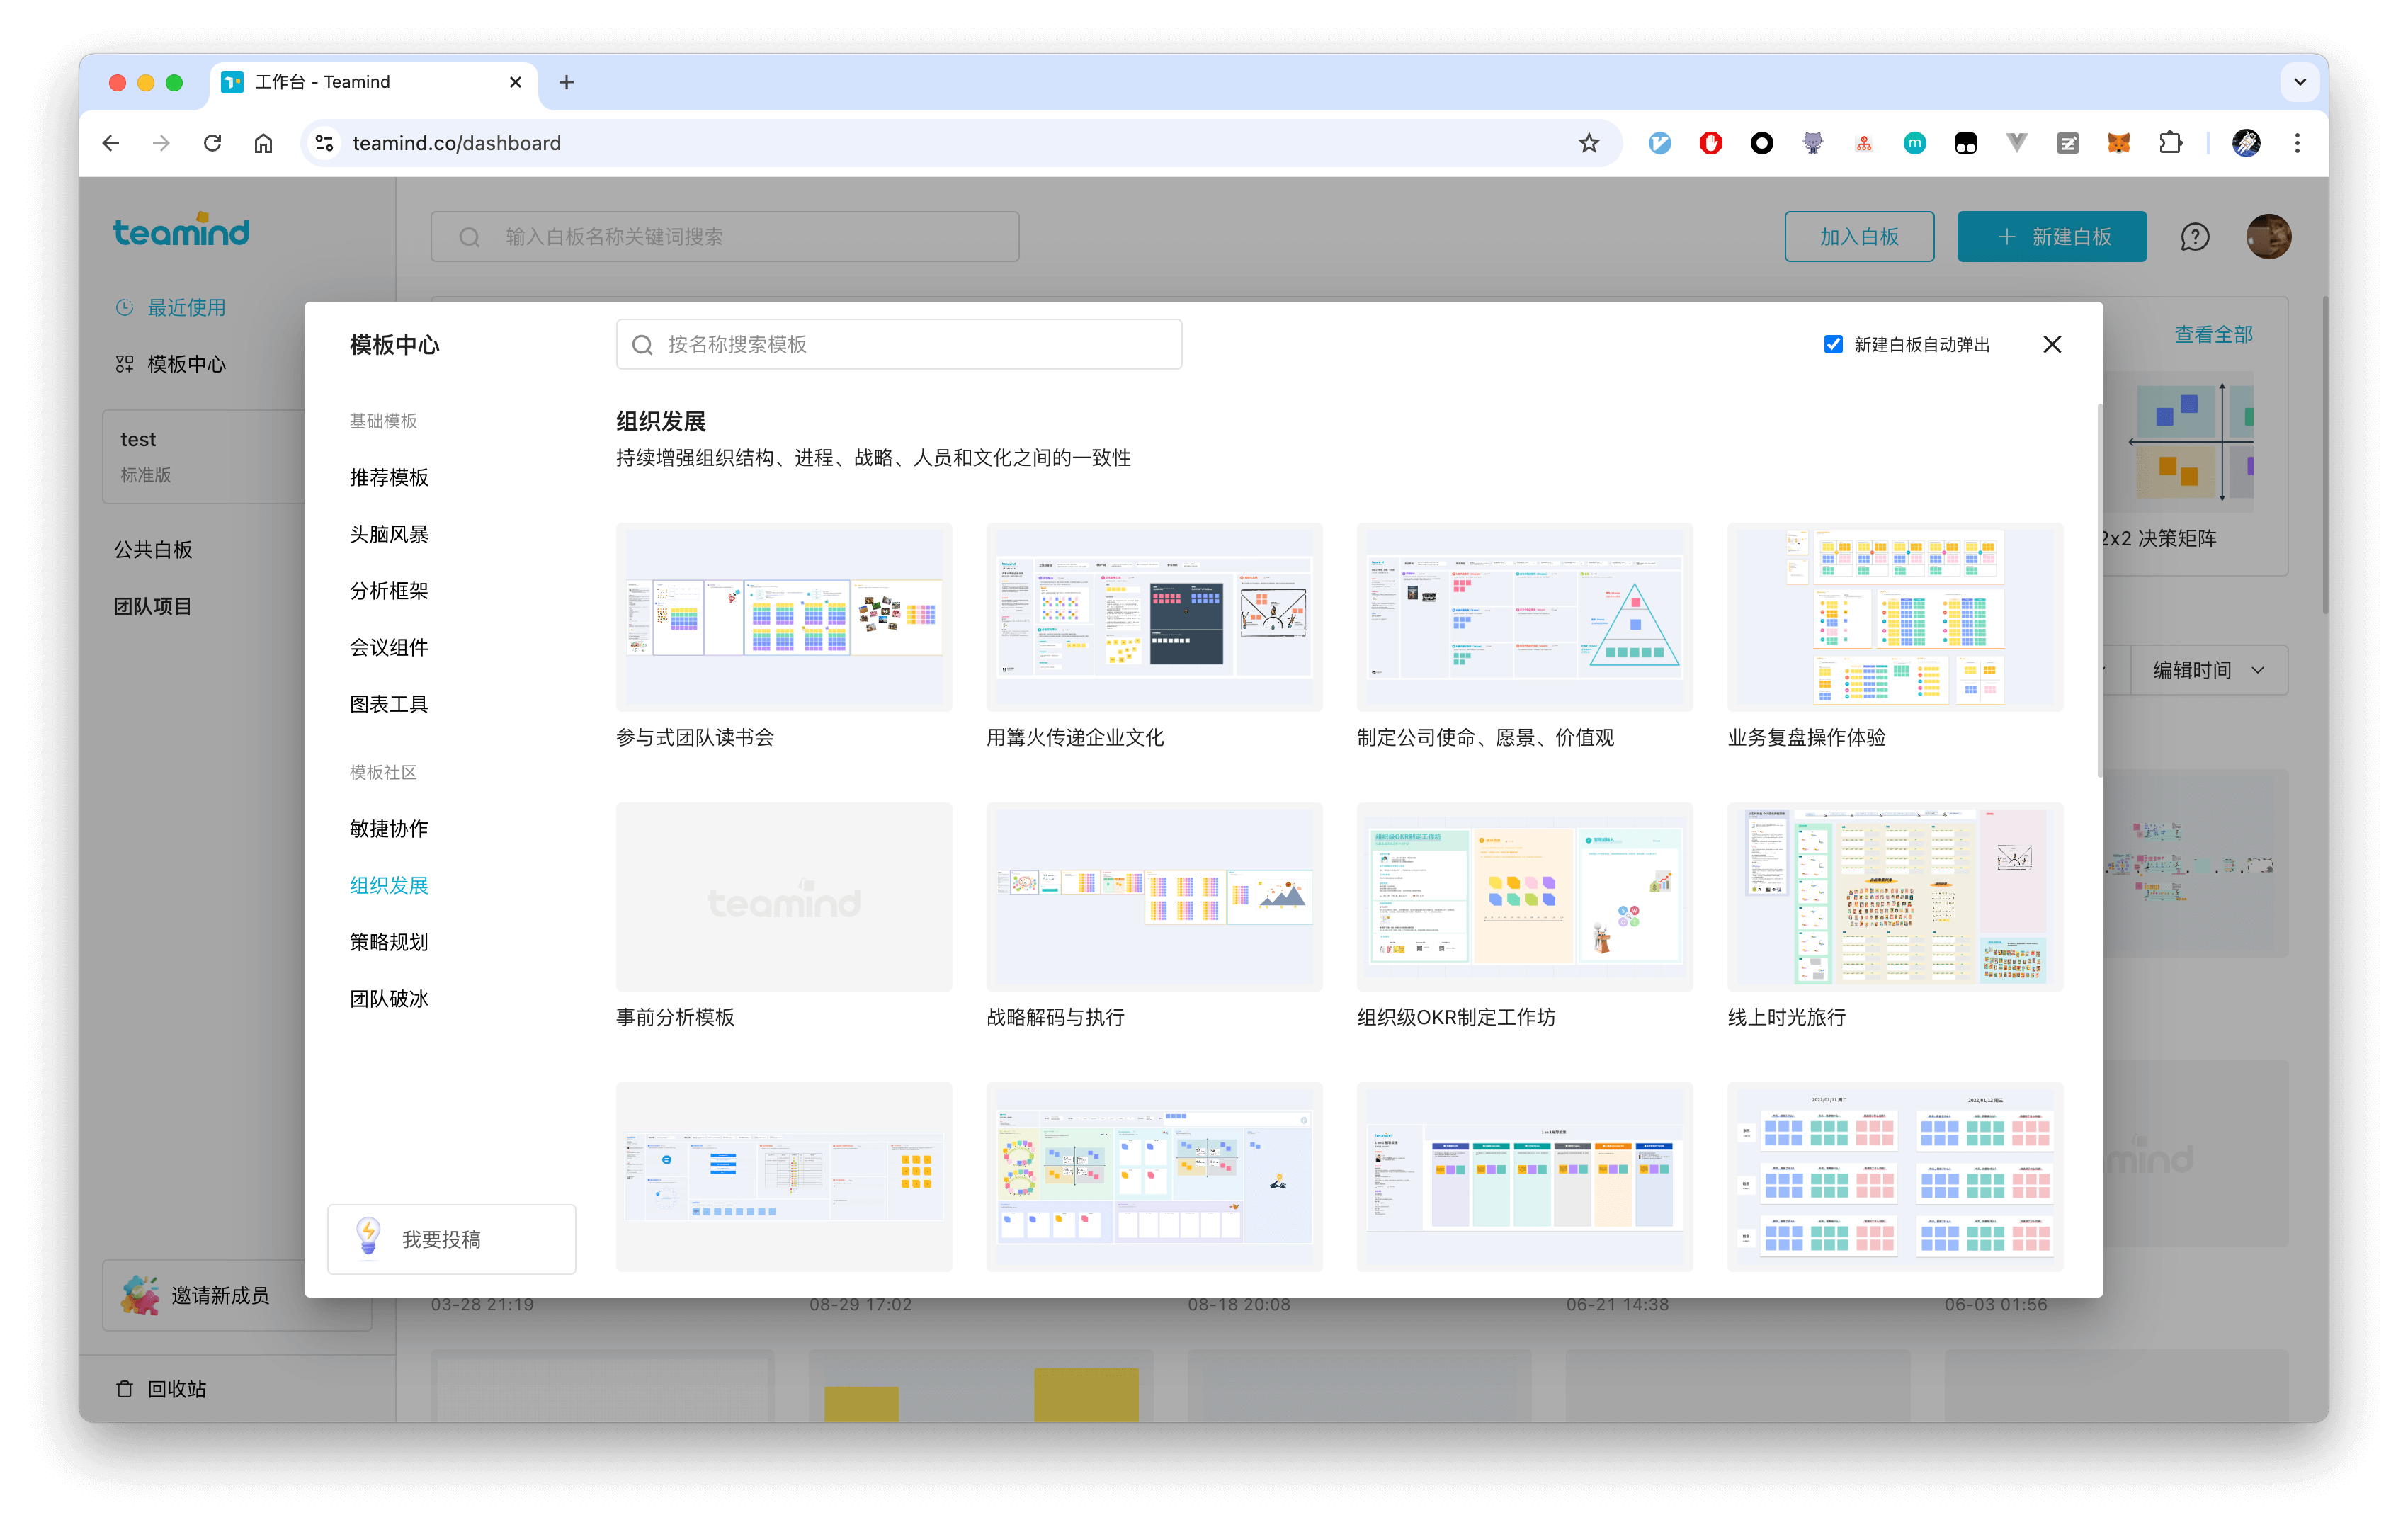Expand tab search dropdown chevron
This screenshot has width=2408, height=1527.
(2299, 82)
